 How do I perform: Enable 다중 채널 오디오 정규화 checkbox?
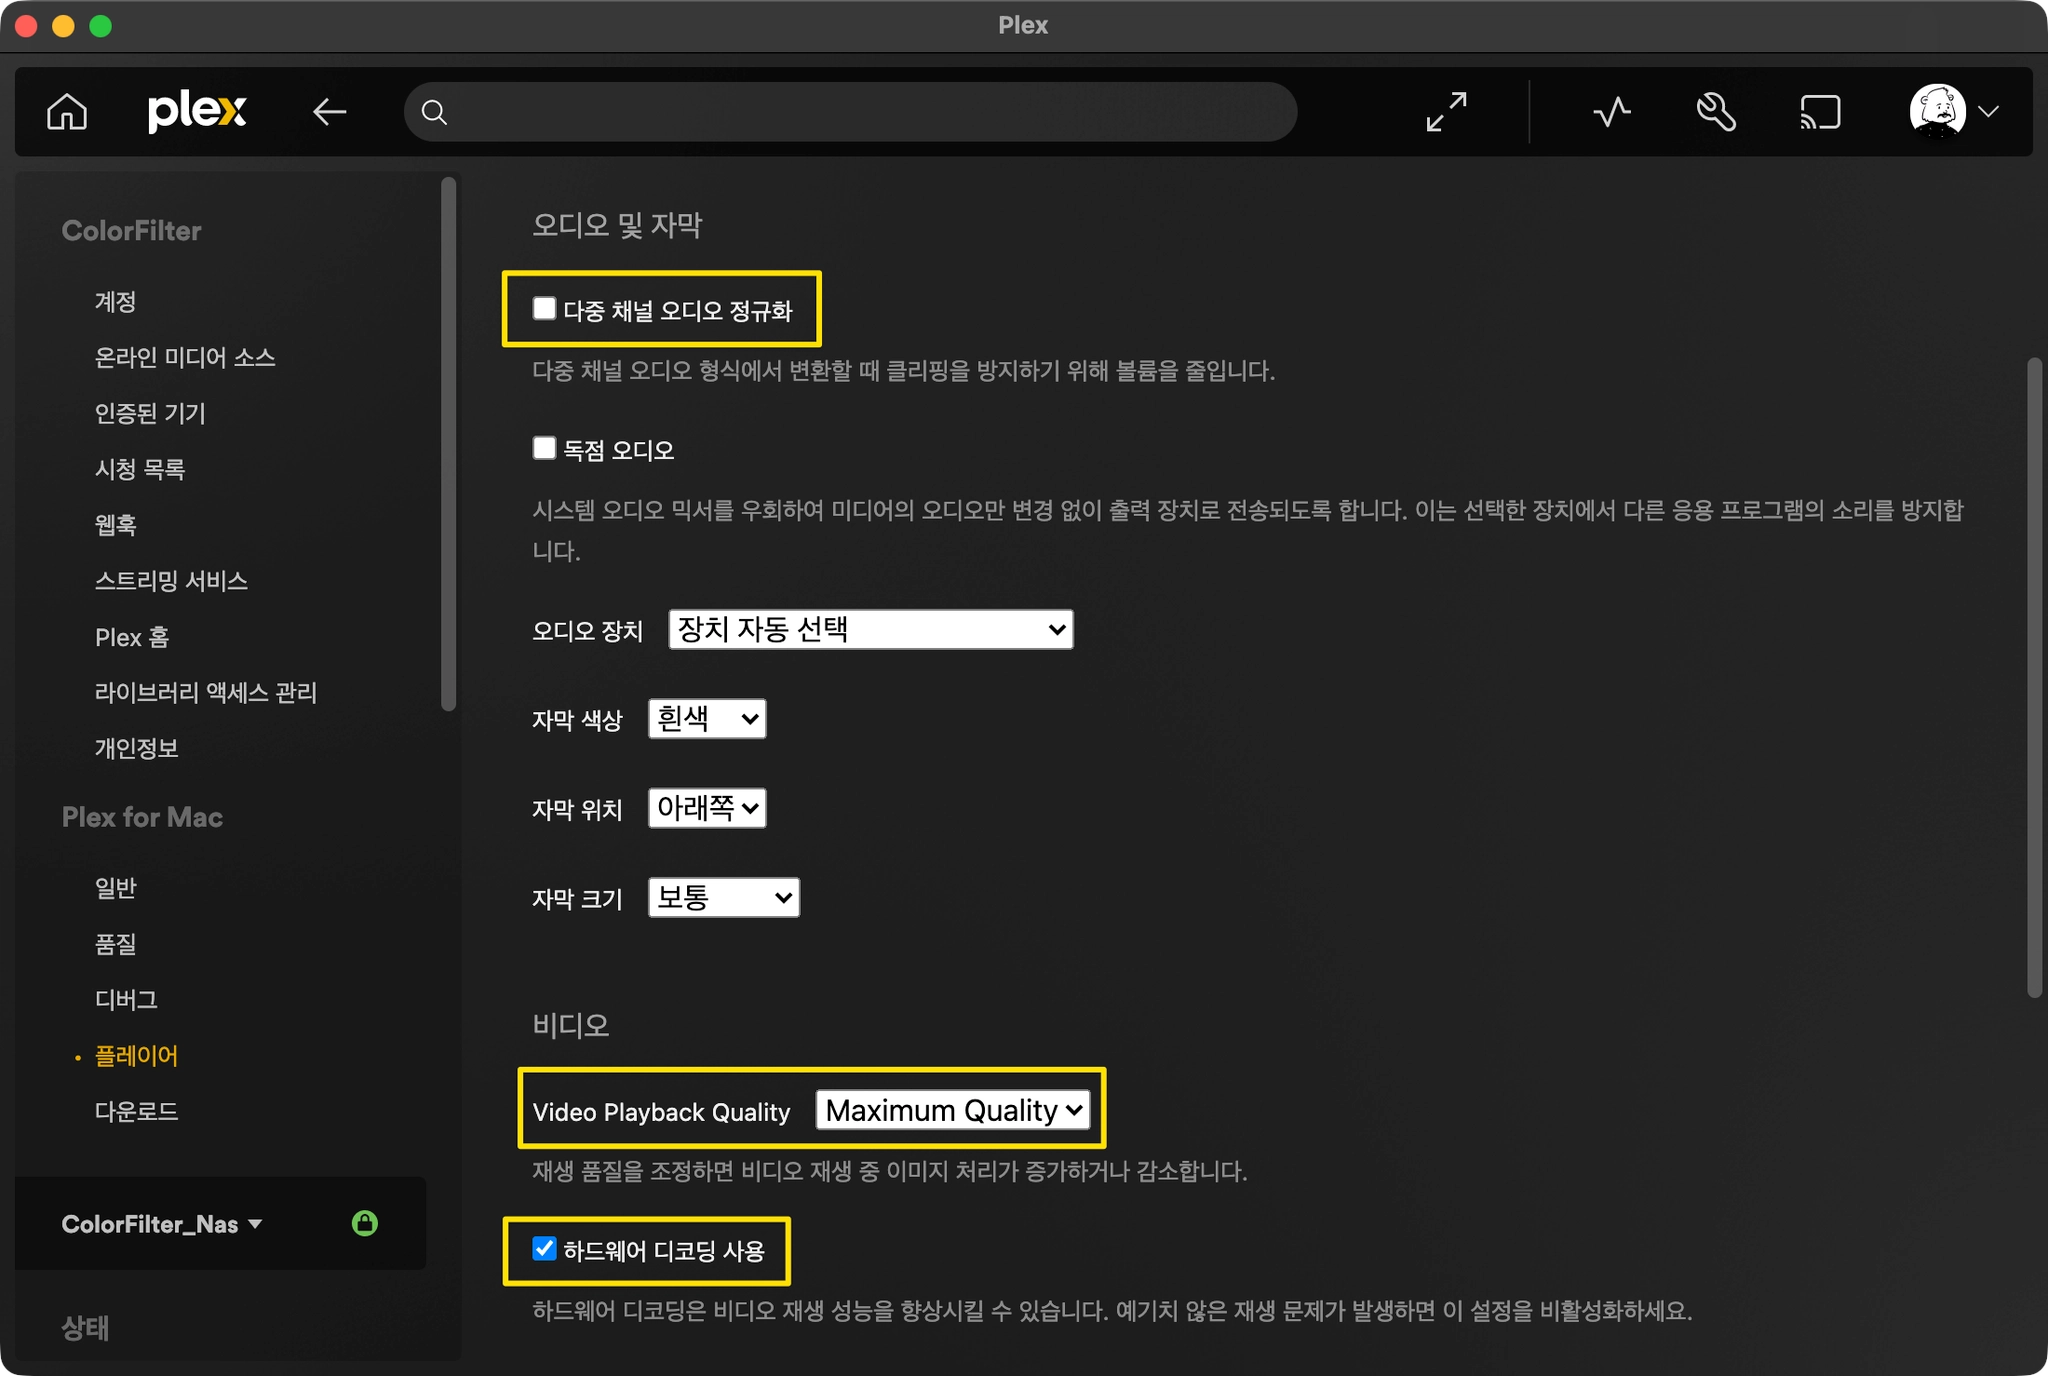(x=544, y=308)
